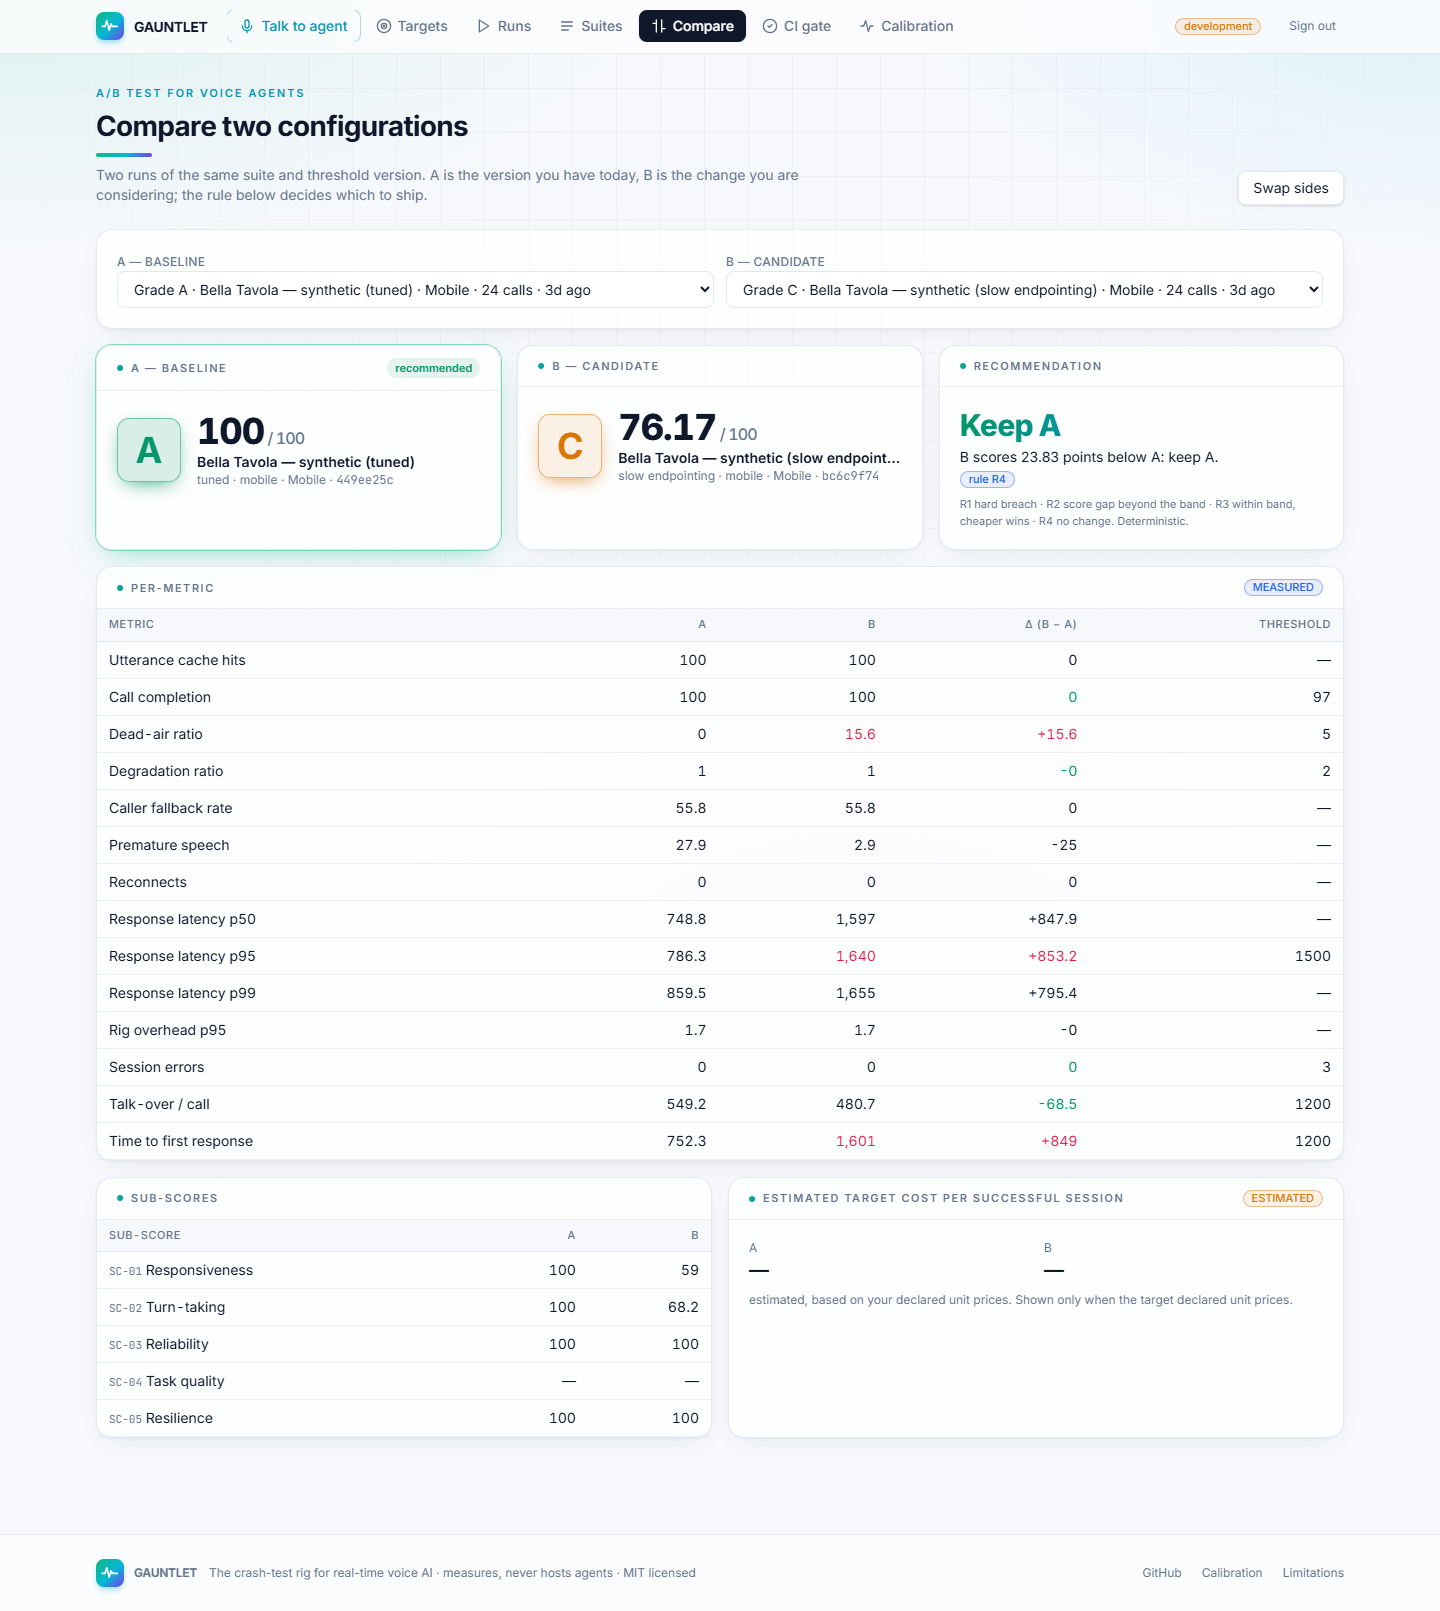Click the CI gate checkmark circle icon
Viewport: 1440px width, 1611px height.
770,26
